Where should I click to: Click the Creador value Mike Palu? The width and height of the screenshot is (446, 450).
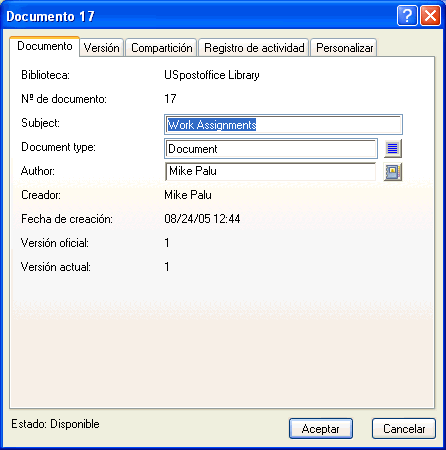pos(188,195)
